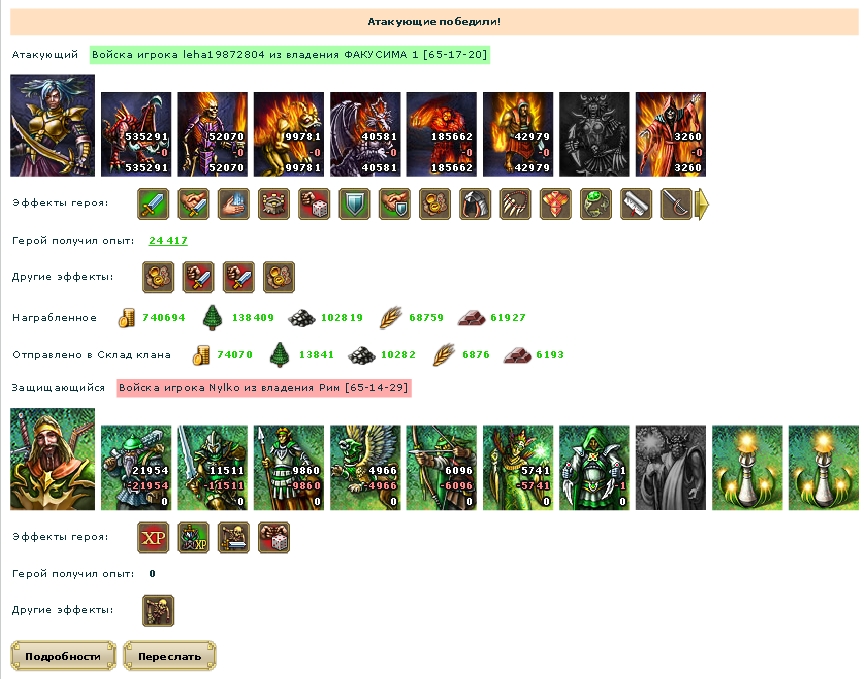Click the Переслать button
865x679 pixels.
click(x=169, y=656)
